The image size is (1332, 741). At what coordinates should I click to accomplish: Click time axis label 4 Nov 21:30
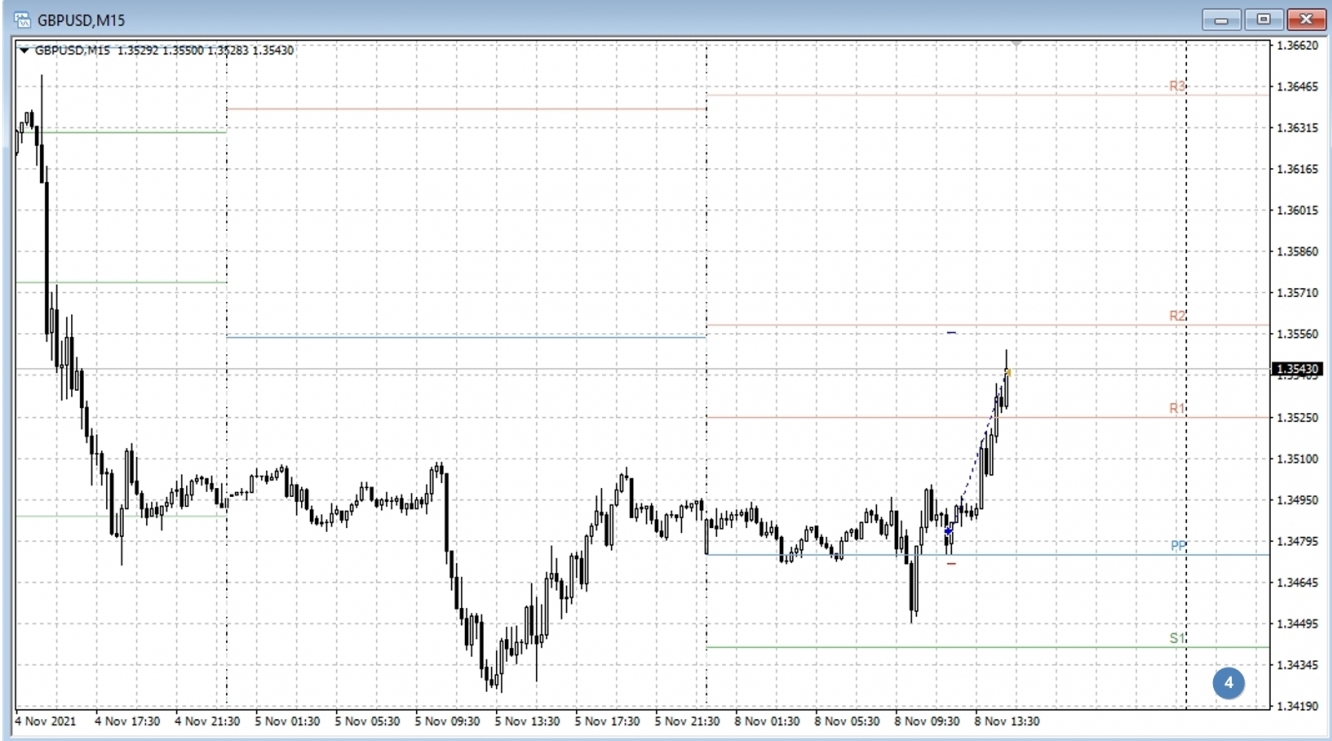(207, 720)
